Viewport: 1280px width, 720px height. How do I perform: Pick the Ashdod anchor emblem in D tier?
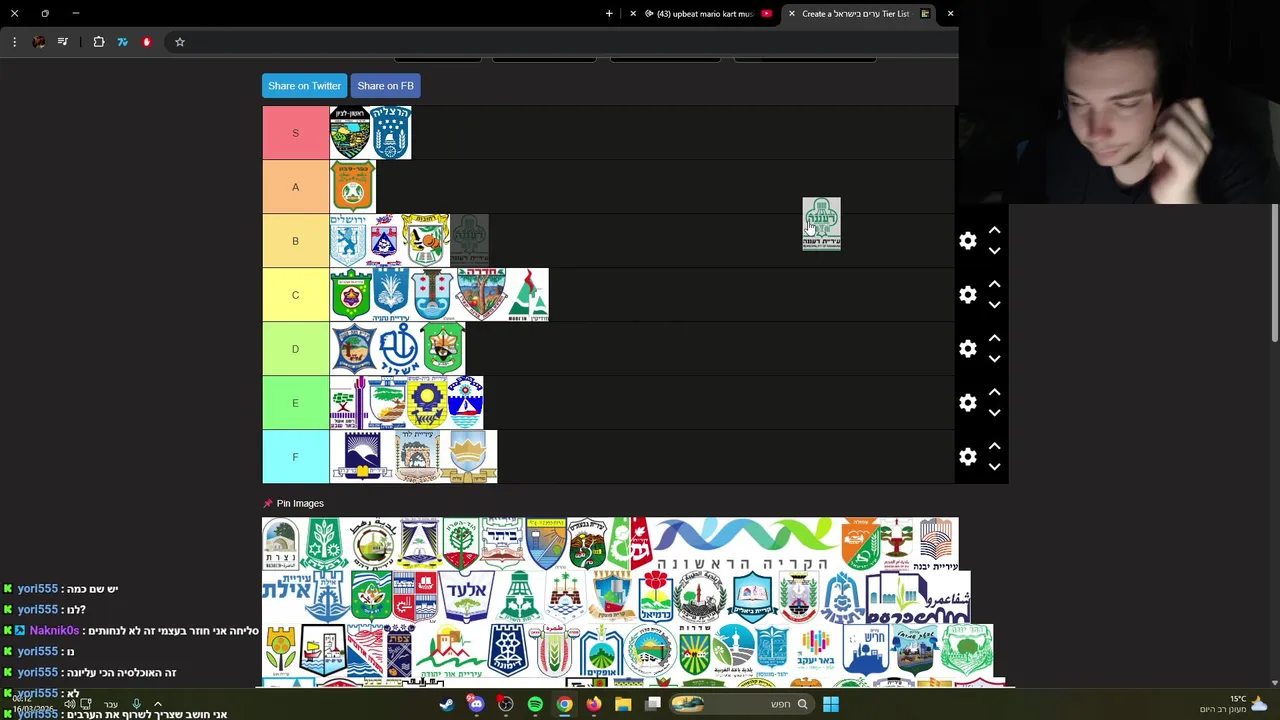tap(399, 349)
